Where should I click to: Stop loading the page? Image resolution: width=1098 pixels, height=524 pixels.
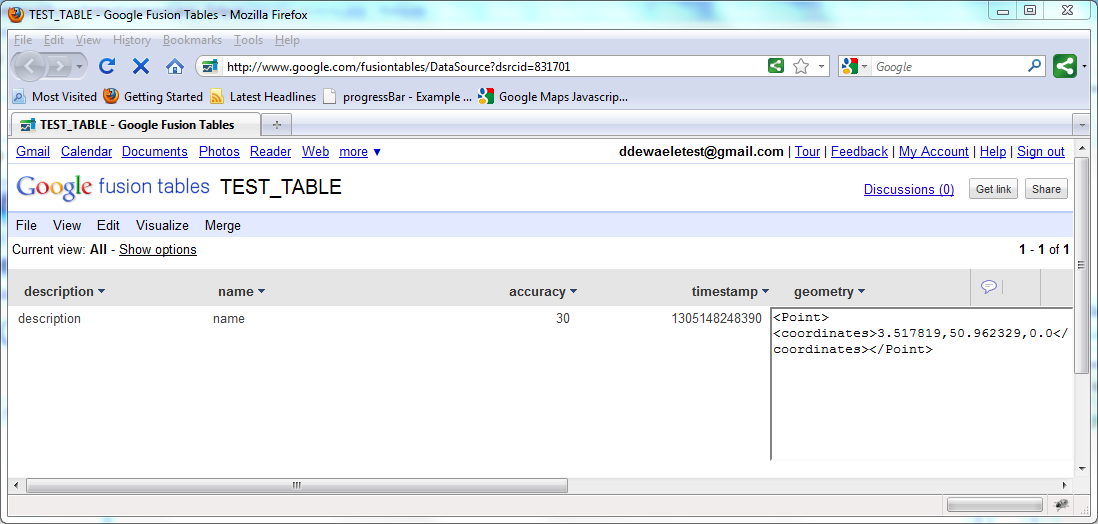(141, 67)
